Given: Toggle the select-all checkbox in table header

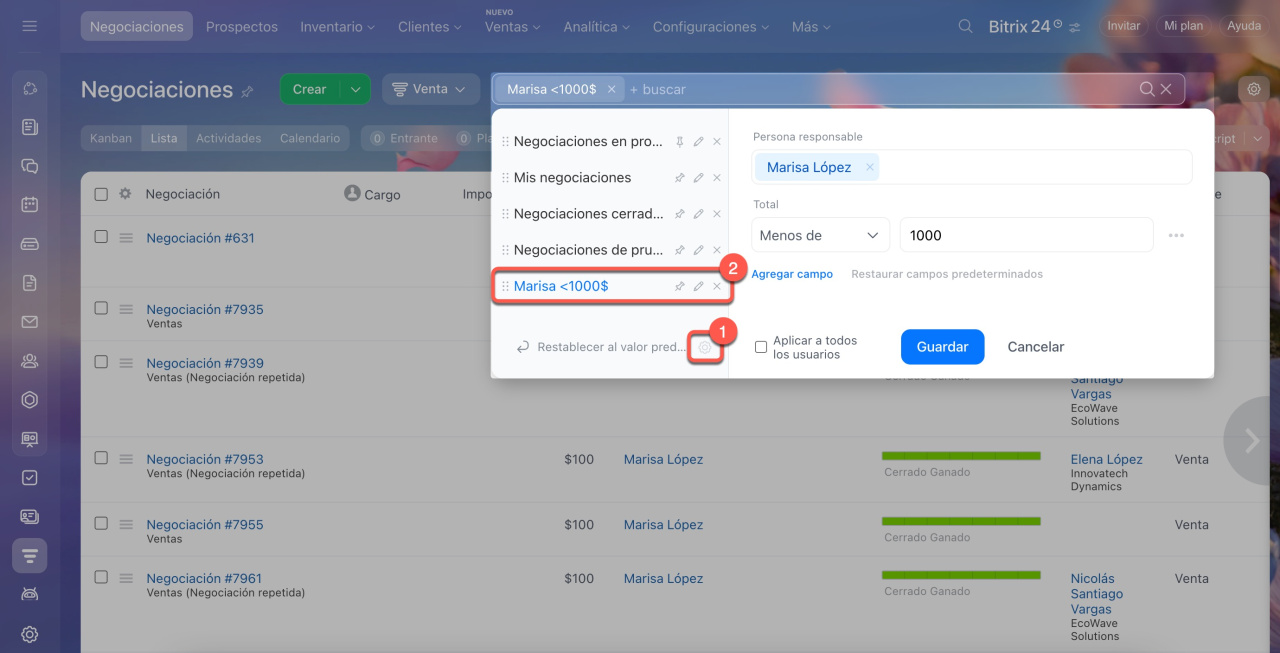Looking at the screenshot, I should click(101, 194).
